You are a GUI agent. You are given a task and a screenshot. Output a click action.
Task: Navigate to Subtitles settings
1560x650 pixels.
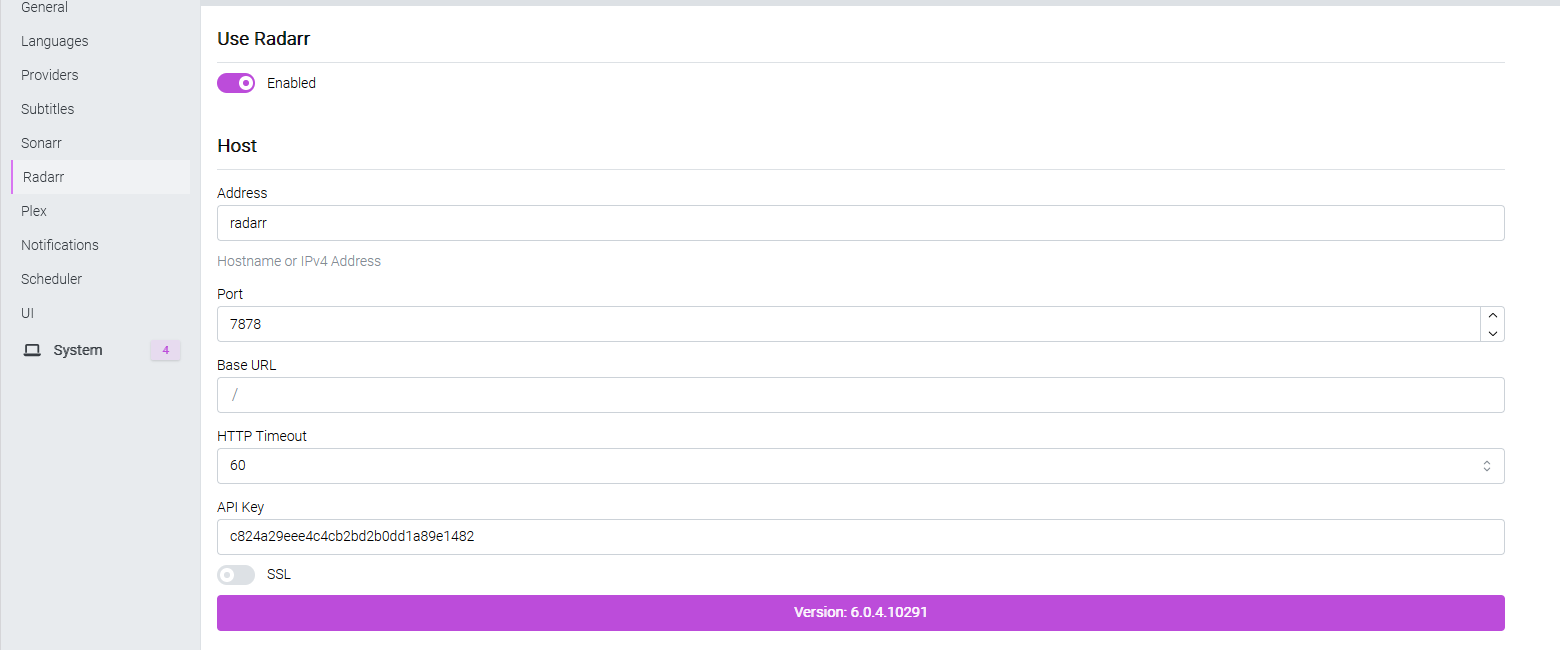[x=48, y=109]
